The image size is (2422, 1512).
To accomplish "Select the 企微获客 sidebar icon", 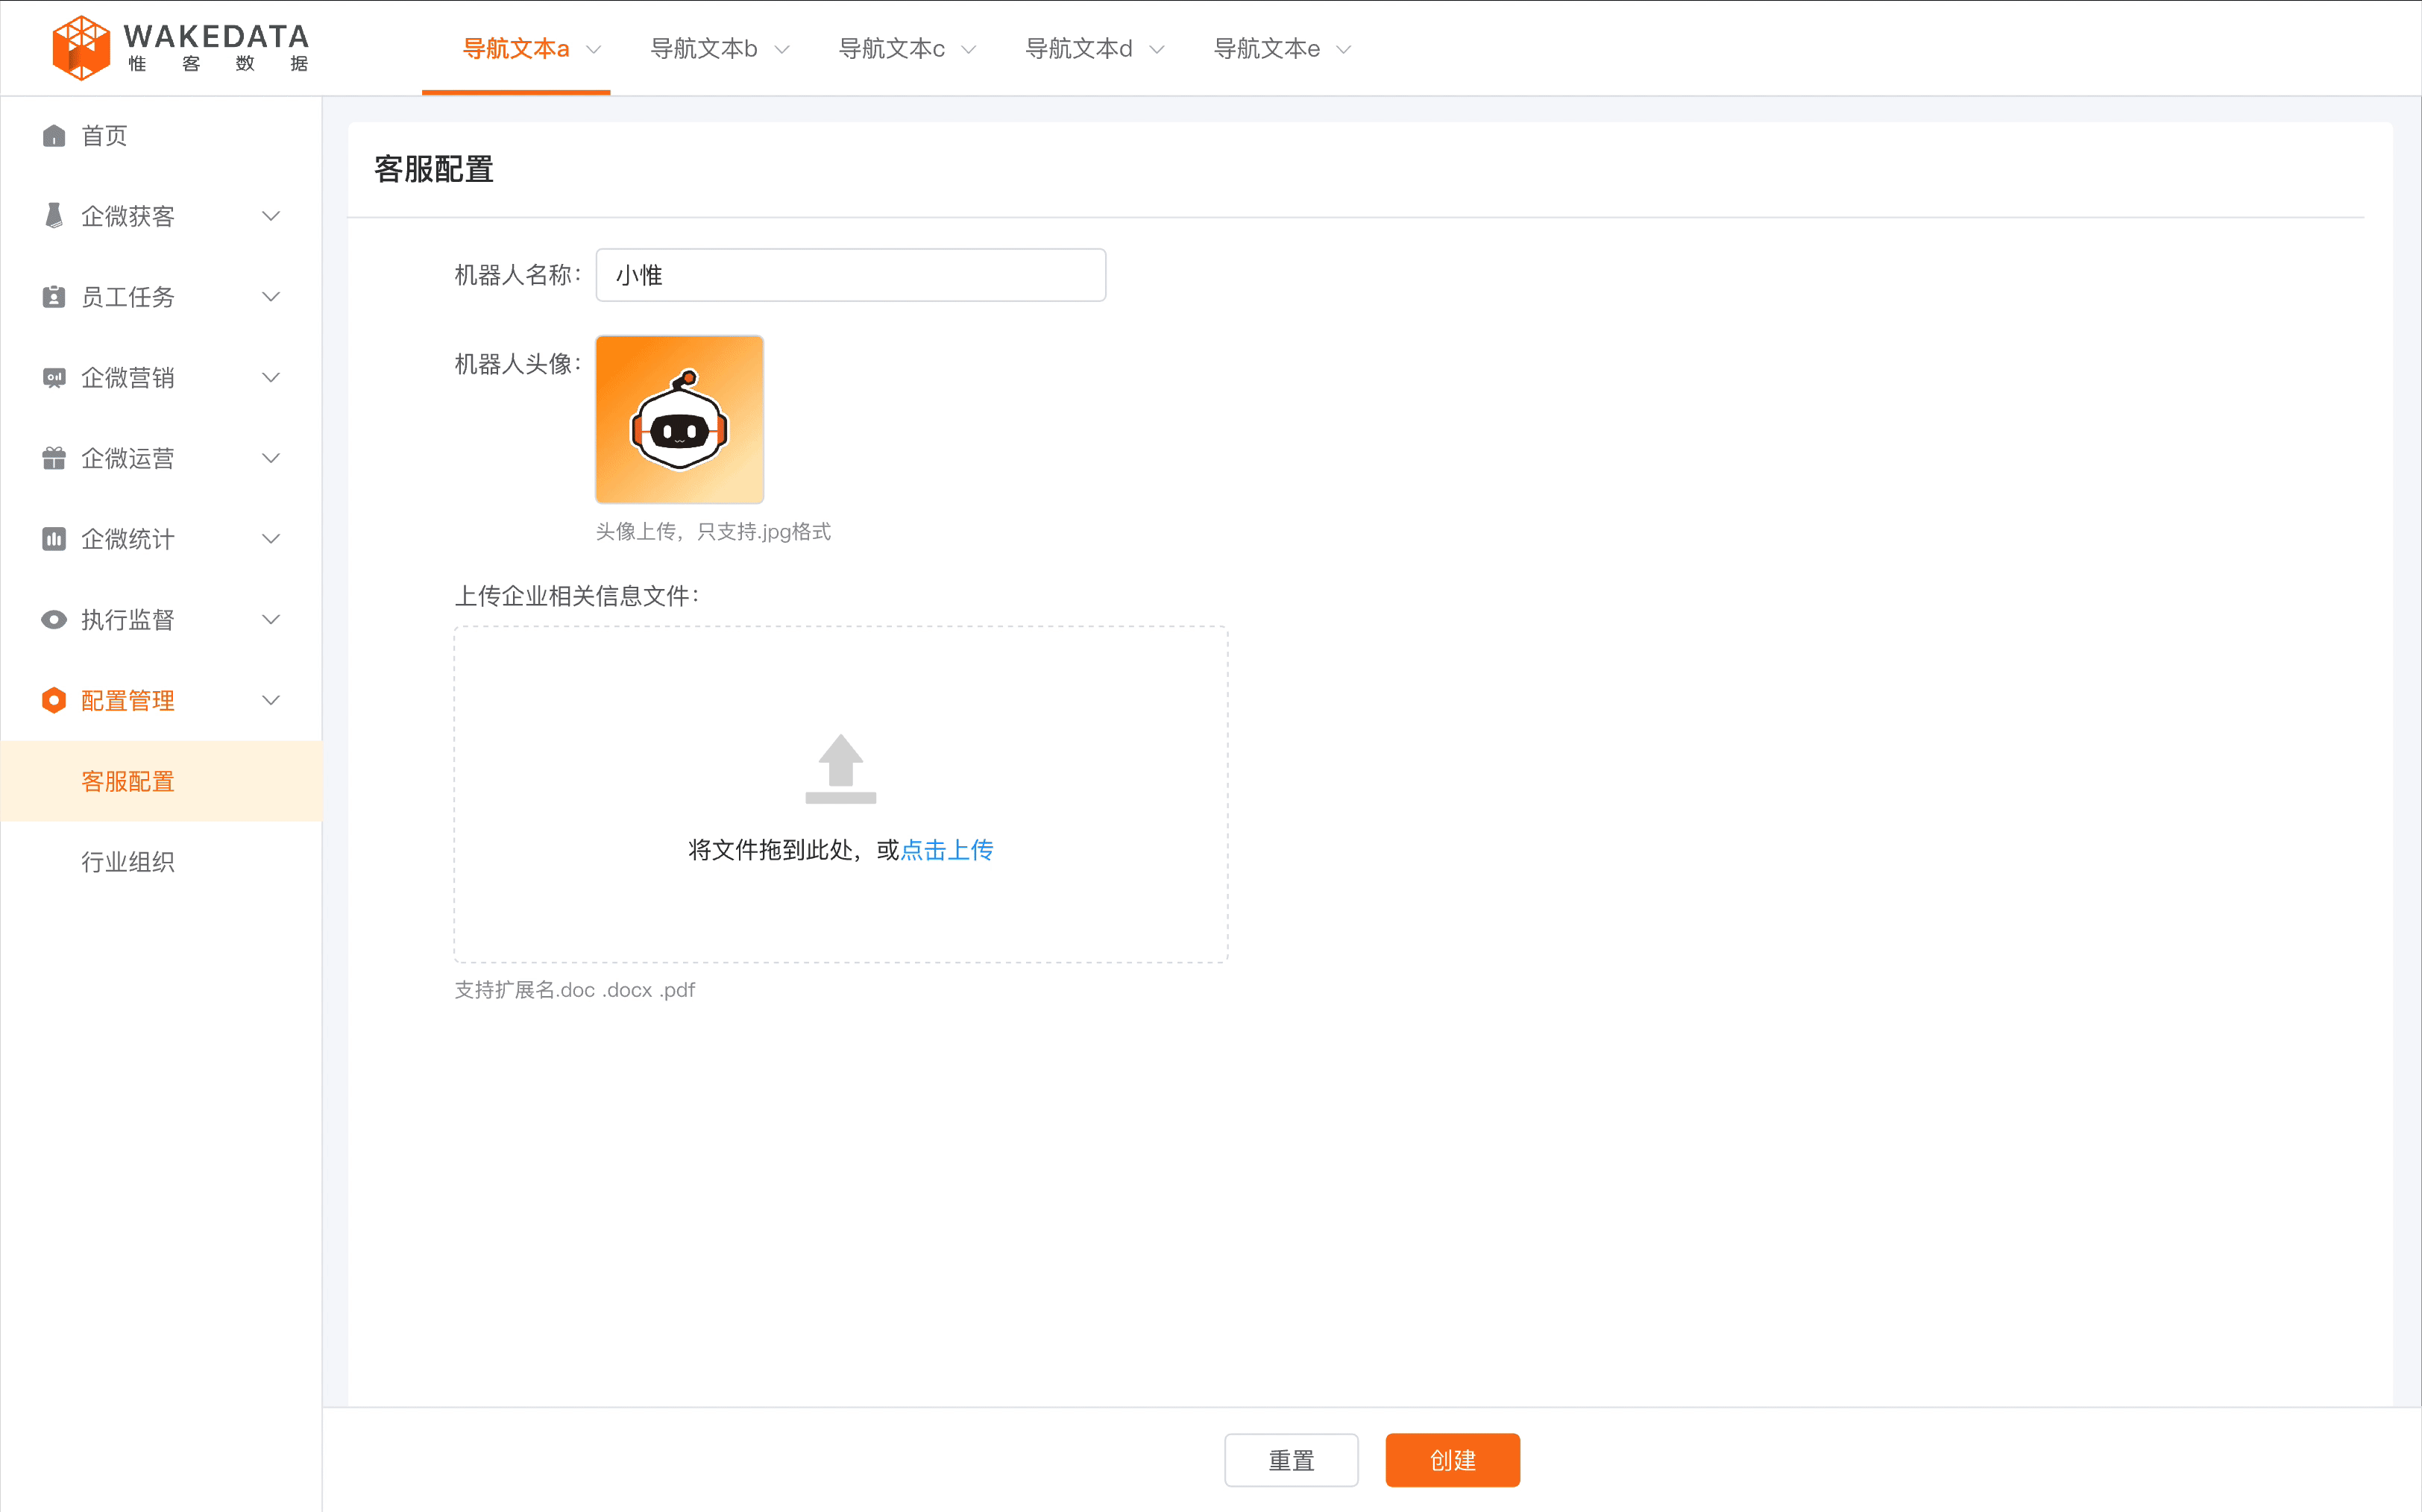I will click(54, 216).
